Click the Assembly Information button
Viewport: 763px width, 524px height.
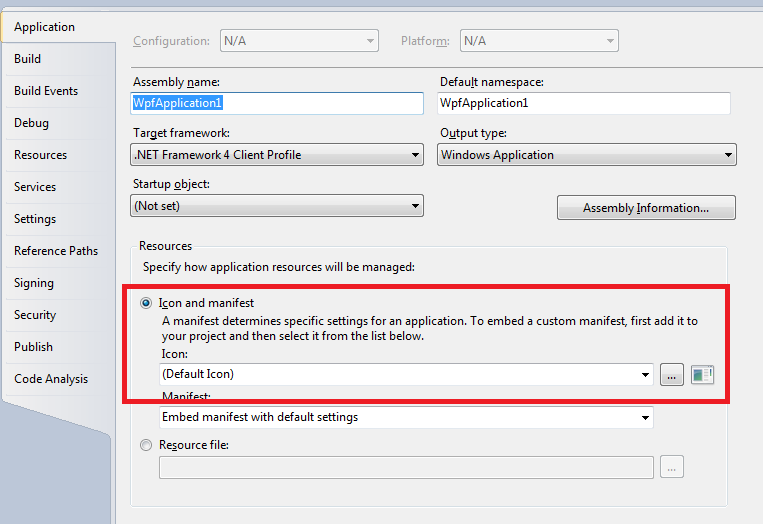pos(646,208)
